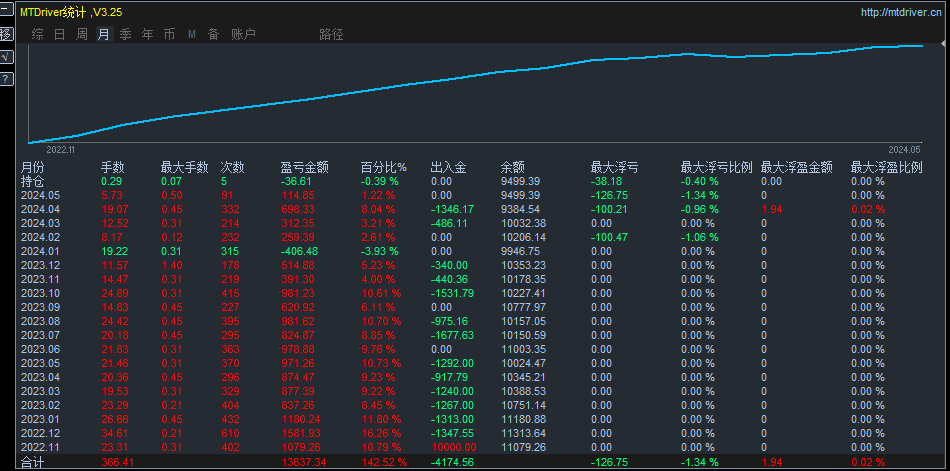Image resolution: width=950 pixels, height=471 pixels.
Task: Switch to the 综 overview tab
Action: coord(37,35)
